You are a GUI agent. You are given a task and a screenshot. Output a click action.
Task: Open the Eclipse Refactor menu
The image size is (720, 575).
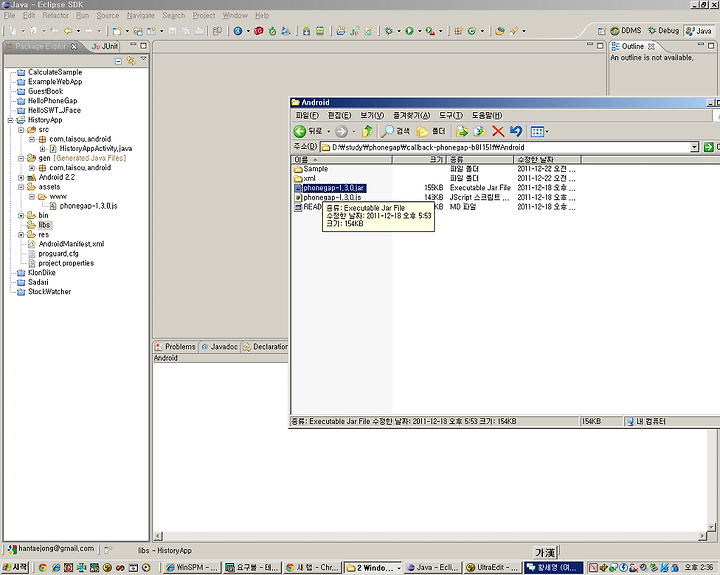click(x=56, y=15)
